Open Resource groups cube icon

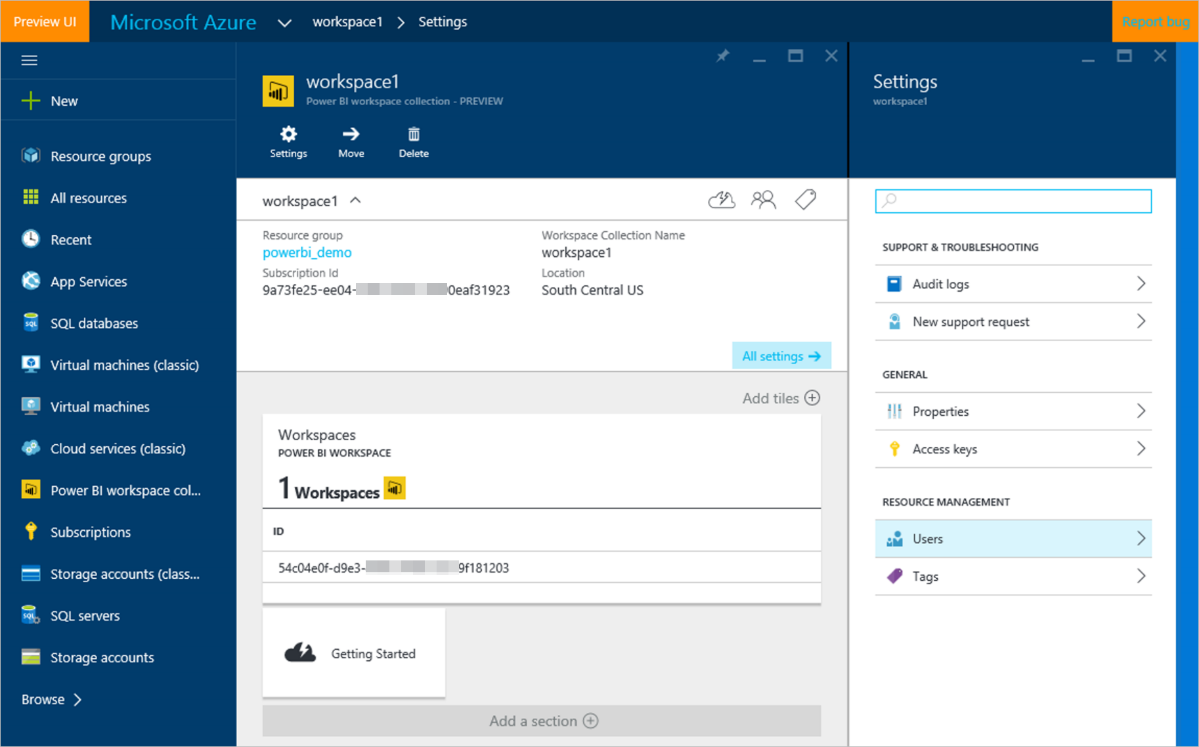[x=31, y=156]
